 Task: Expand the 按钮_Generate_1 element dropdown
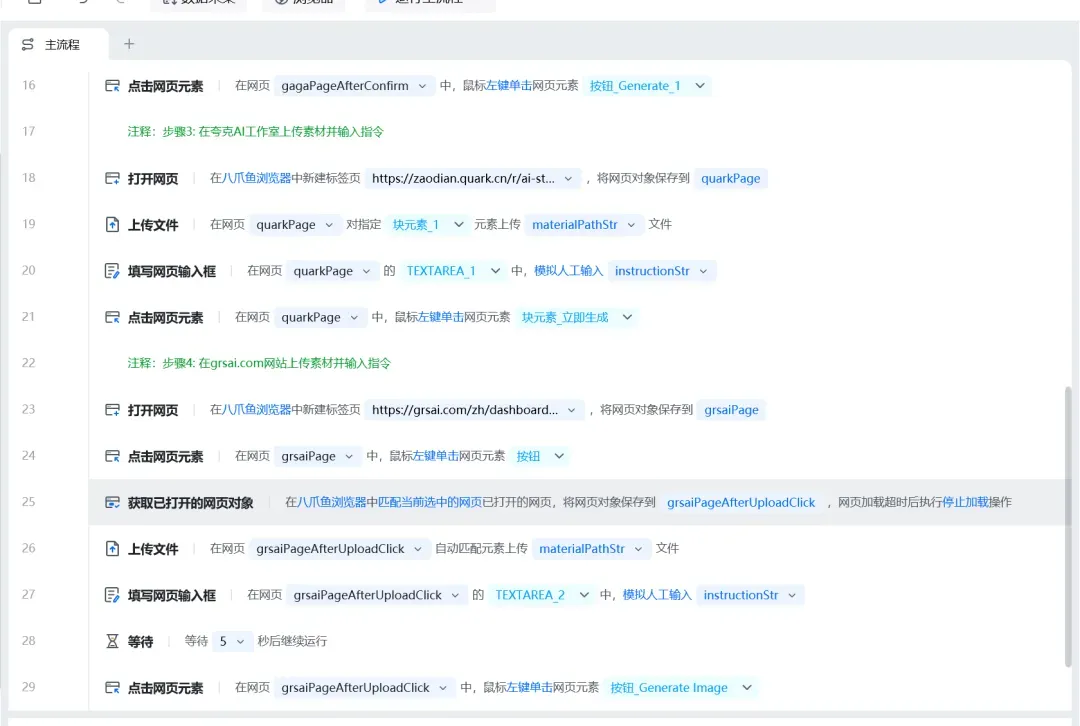pyautogui.click(x=700, y=86)
